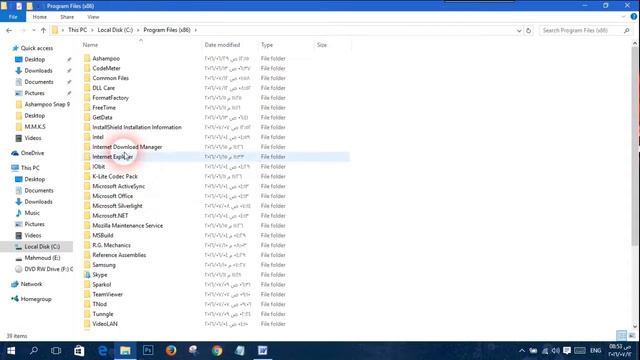Click This PC in the address path
Screen dimensions: 640x360
click(x=78, y=30)
